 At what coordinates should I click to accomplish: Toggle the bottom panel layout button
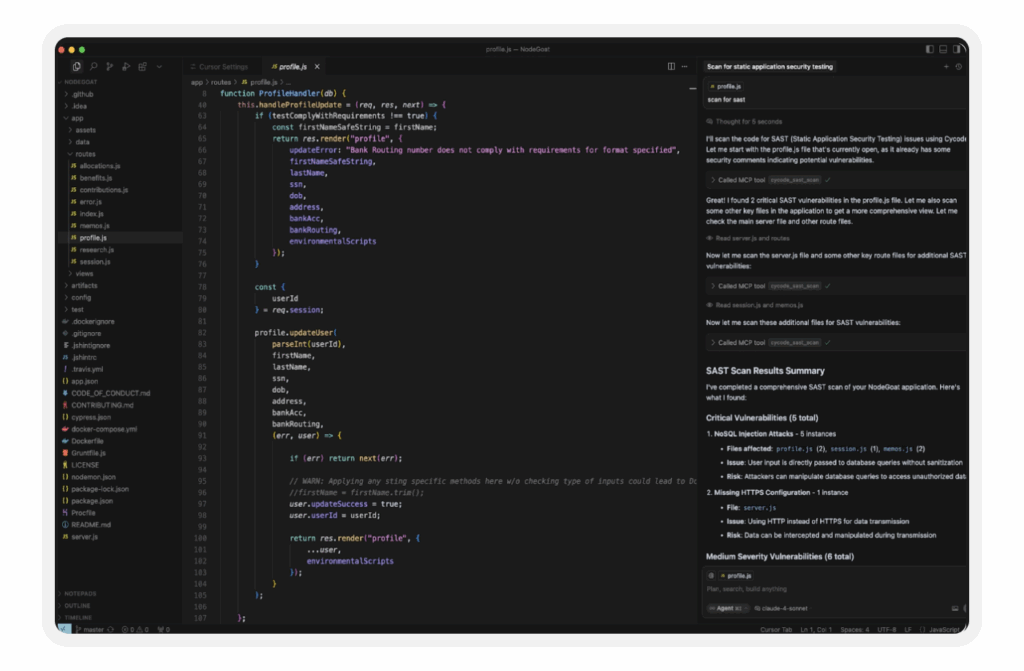click(x=944, y=49)
